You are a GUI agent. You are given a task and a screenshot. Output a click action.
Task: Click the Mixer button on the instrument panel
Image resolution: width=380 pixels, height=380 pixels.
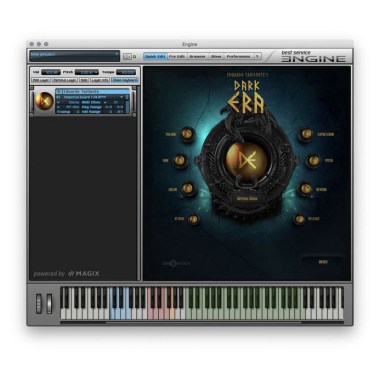point(323,262)
